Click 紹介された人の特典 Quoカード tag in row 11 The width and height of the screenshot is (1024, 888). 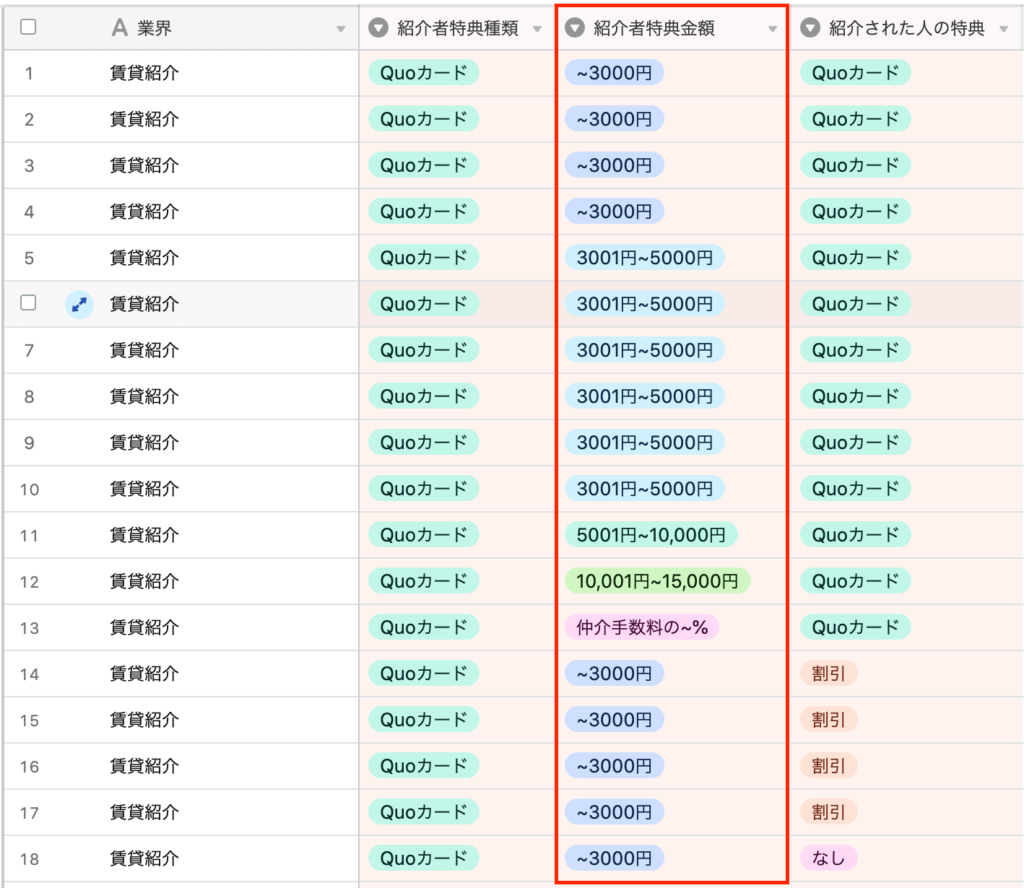point(856,535)
